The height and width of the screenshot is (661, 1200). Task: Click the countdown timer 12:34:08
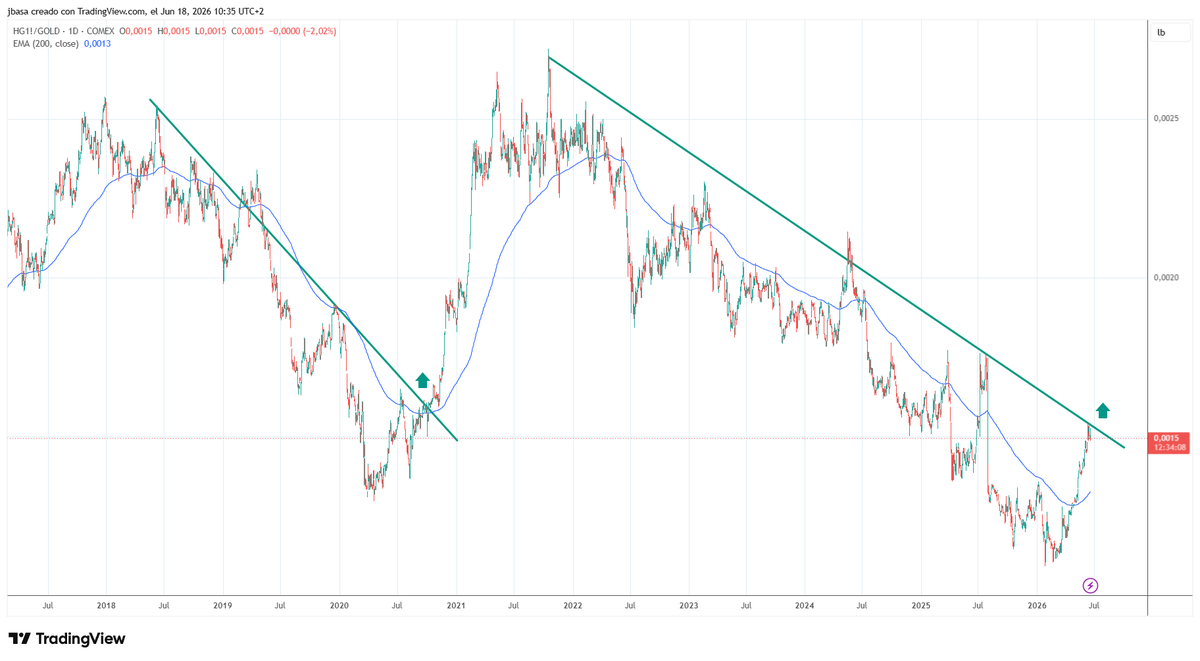1169,447
